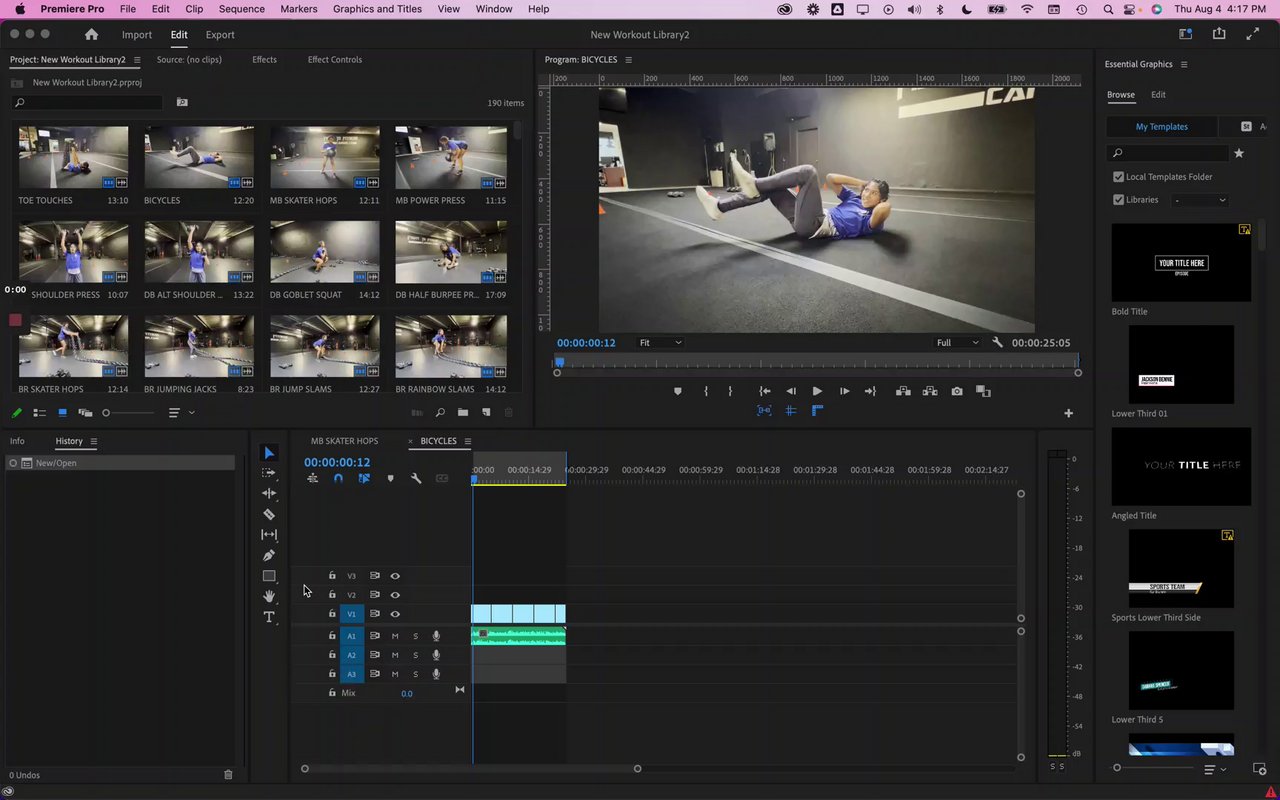This screenshot has width=1280, height=800.
Task: Click the Play button in Program Monitor
Action: point(817,391)
